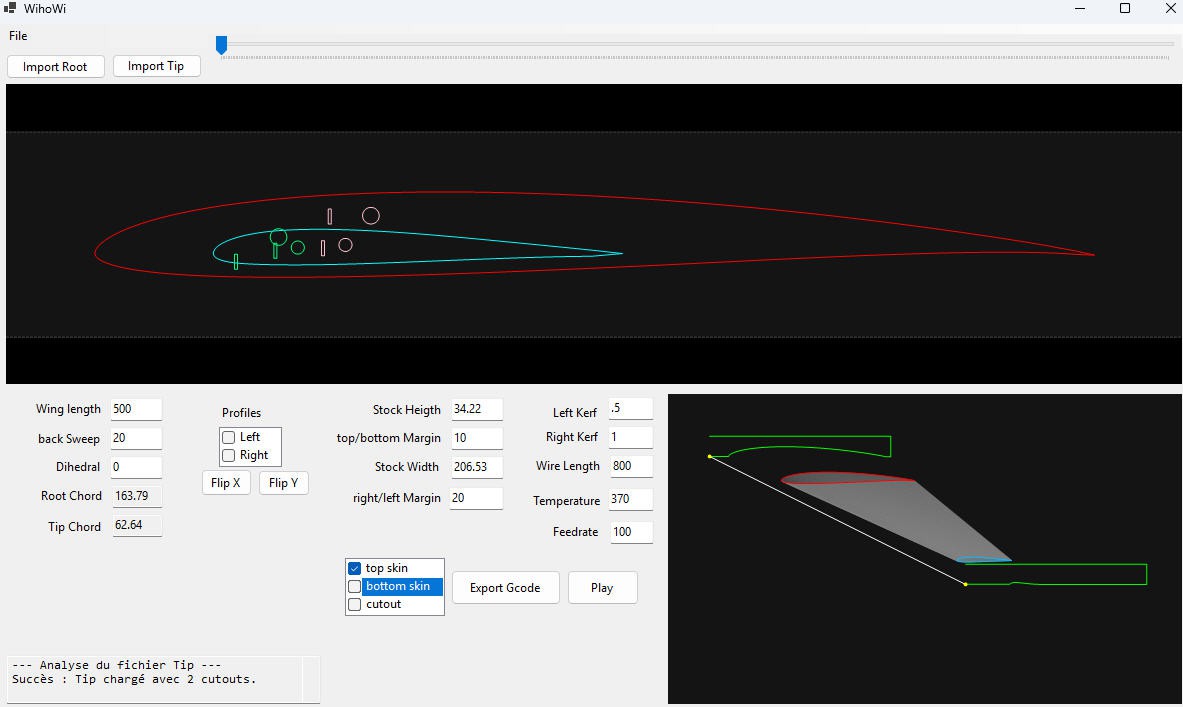
Task: Click the timeline slider thumb at top
Action: point(222,45)
